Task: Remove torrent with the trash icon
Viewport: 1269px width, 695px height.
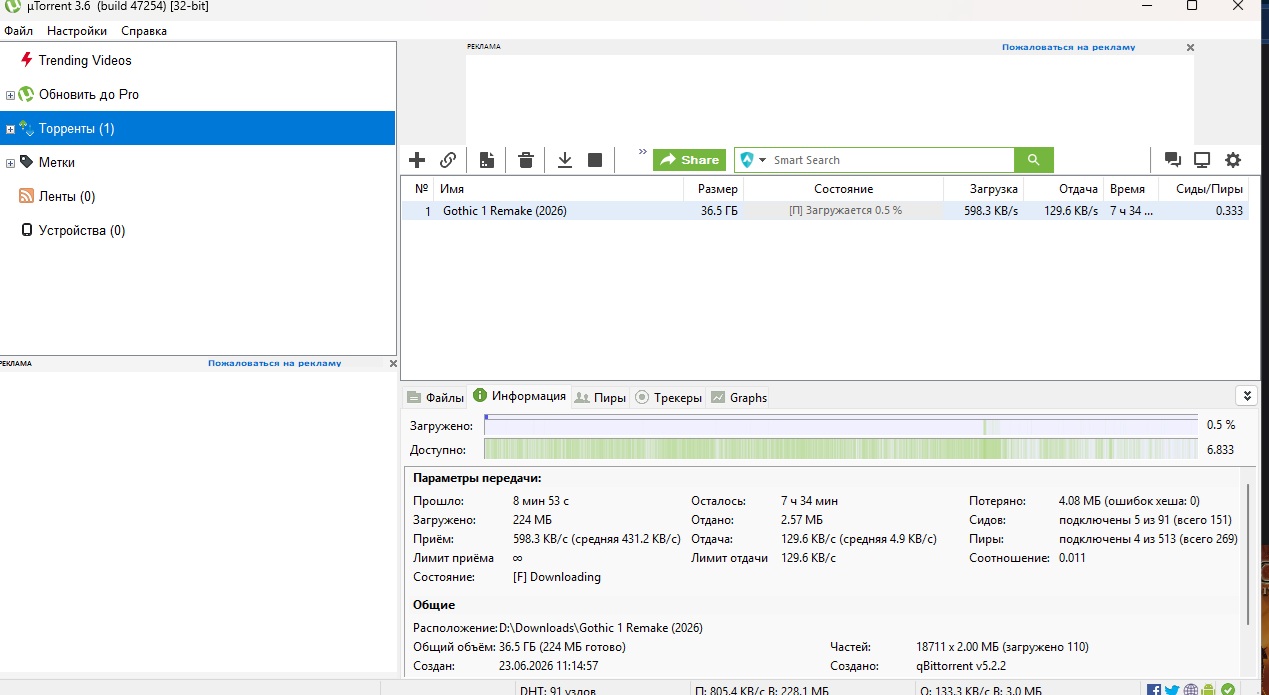Action: coord(526,160)
